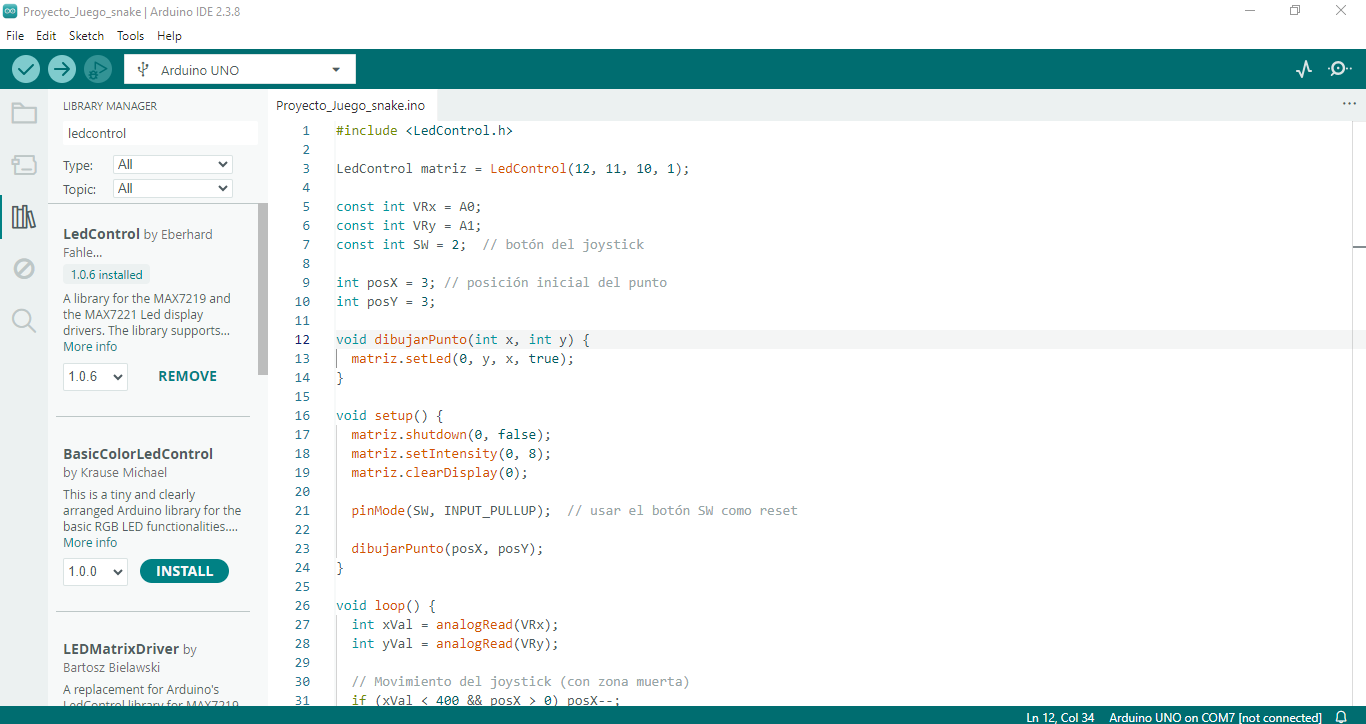1366x724 pixels.
Task: Upload the sketch with the arrow button
Action: [62, 69]
